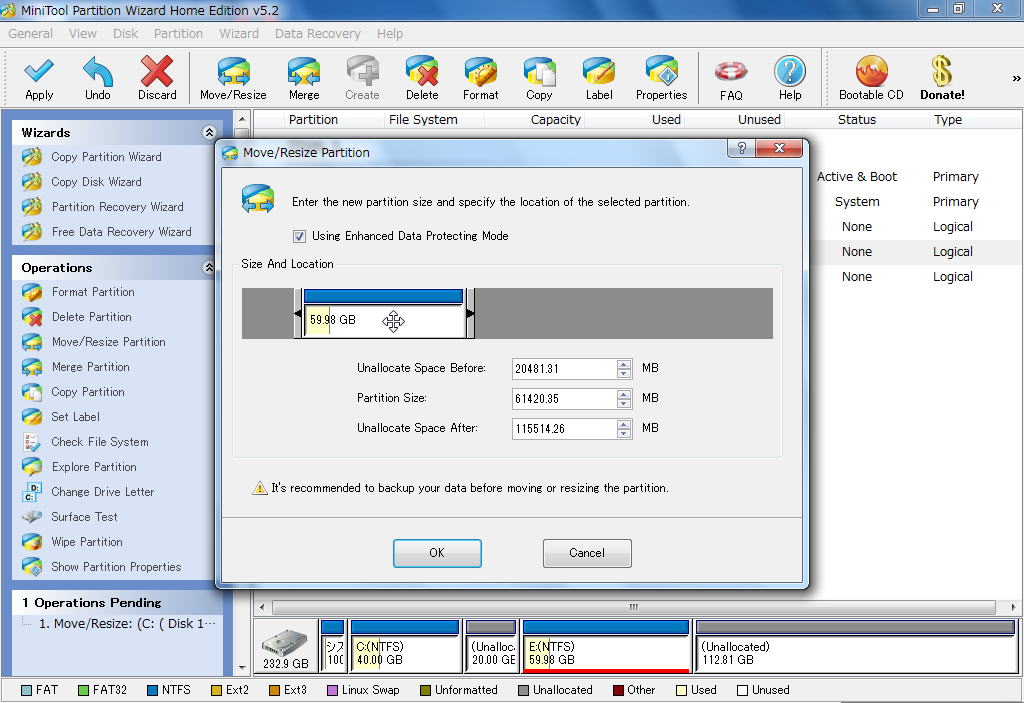Select the Create toolbar icon
The width and height of the screenshot is (1024, 703).
tap(362, 78)
